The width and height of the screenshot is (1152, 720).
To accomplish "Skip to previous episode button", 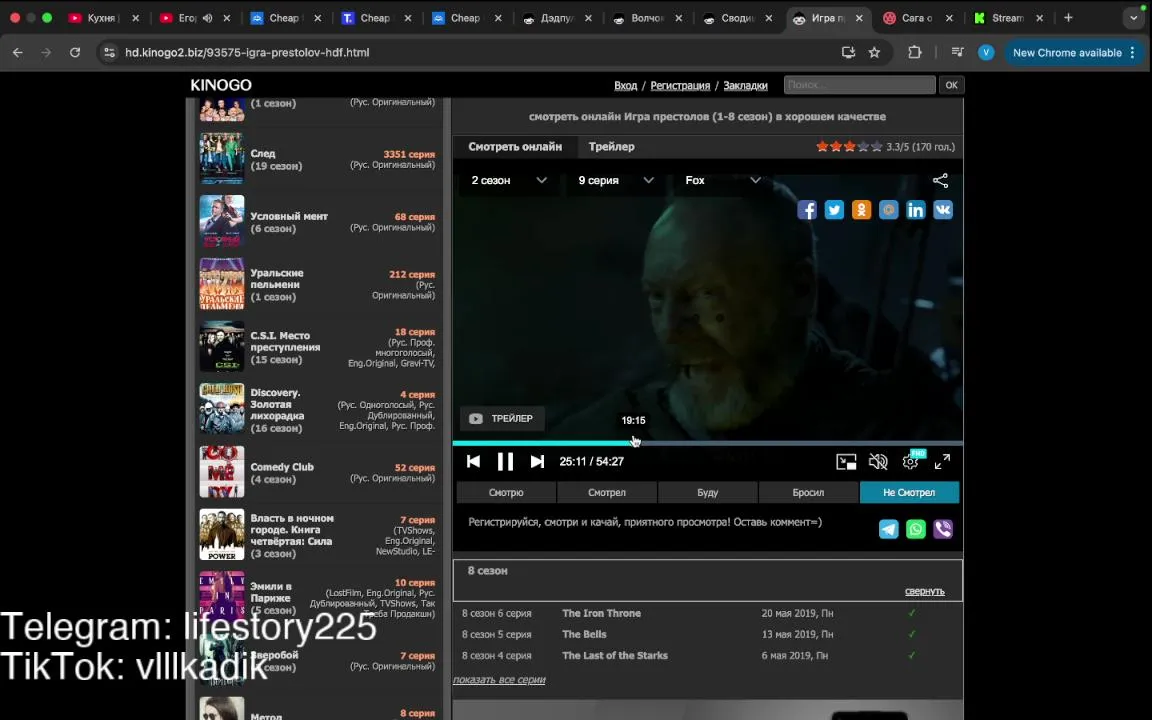I will point(473,461).
